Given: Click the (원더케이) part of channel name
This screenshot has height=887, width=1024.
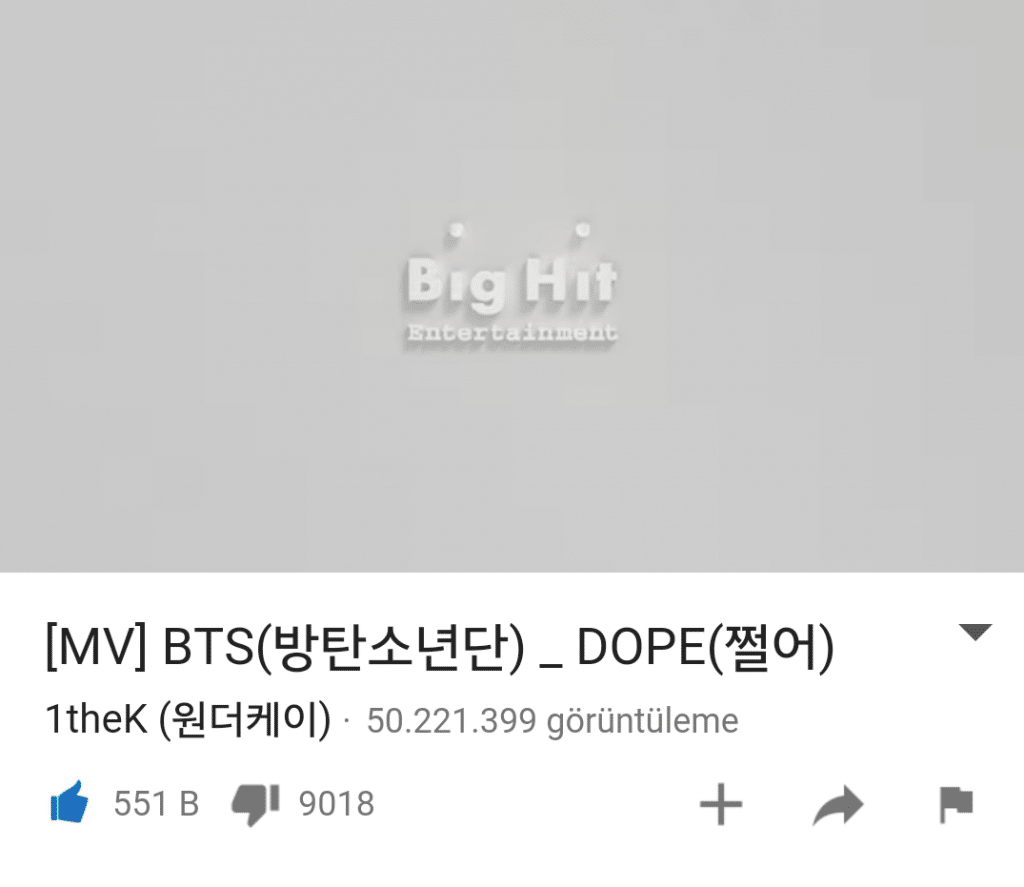Looking at the screenshot, I should pyautogui.click(x=246, y=719).
